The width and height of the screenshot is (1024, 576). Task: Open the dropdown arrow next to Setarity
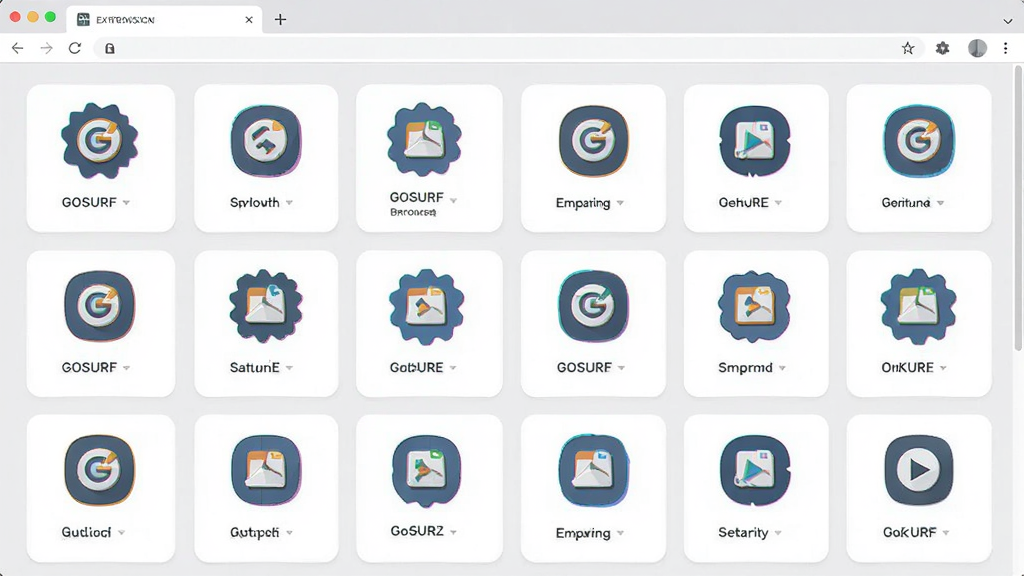(778, 533)
